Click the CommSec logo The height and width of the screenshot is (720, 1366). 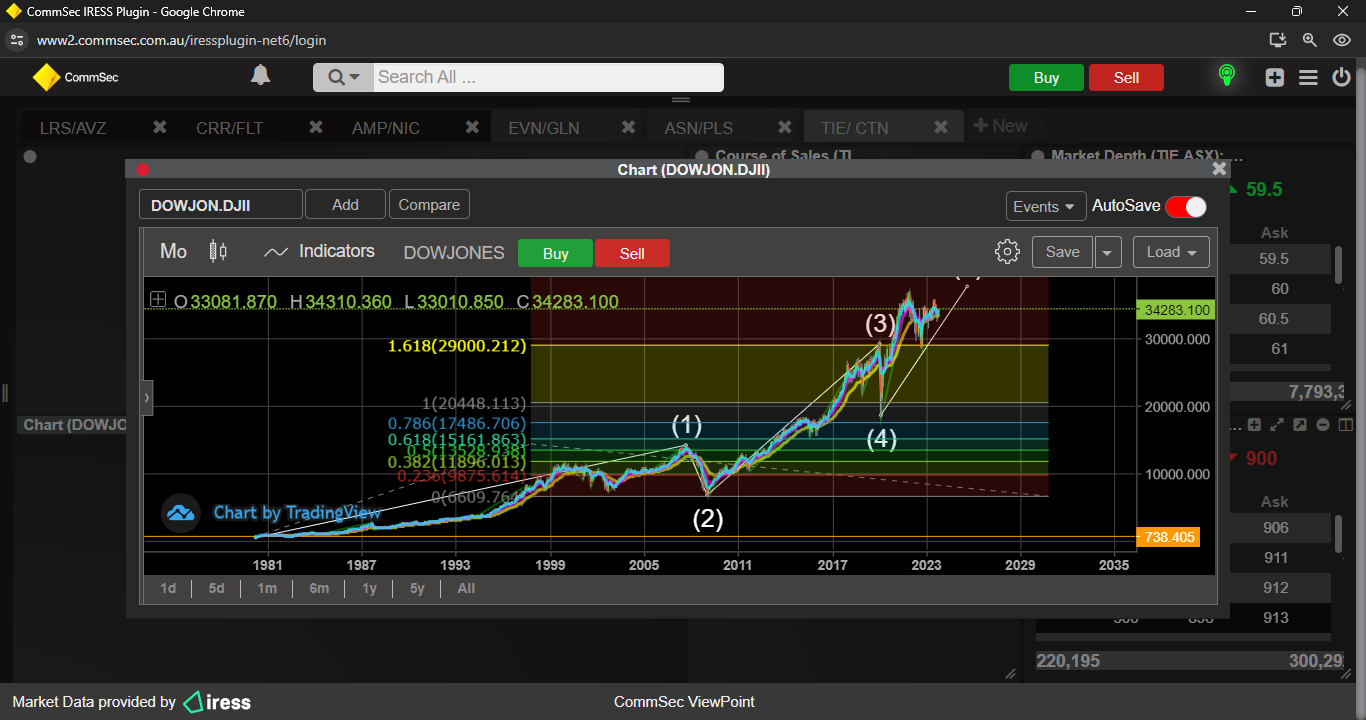[x=75, y=77]
